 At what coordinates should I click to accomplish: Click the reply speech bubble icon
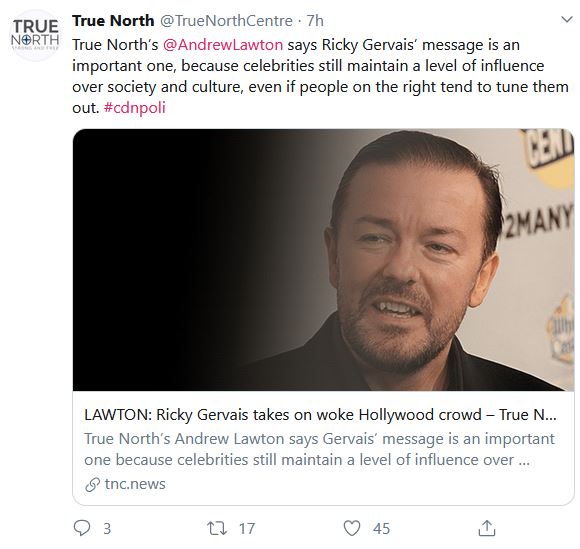tap(82, 528)
